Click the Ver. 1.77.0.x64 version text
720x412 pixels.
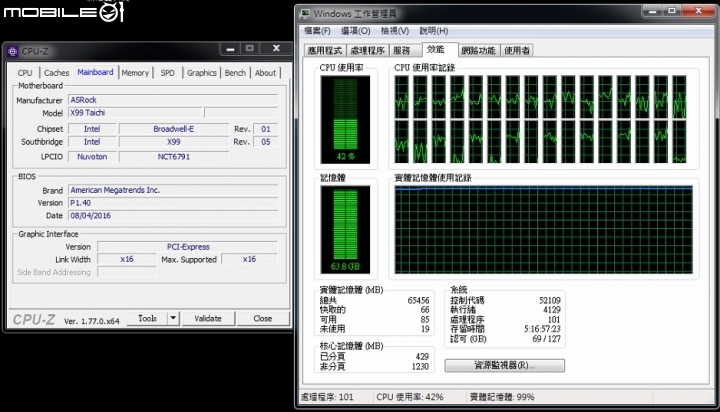(91, 321)
